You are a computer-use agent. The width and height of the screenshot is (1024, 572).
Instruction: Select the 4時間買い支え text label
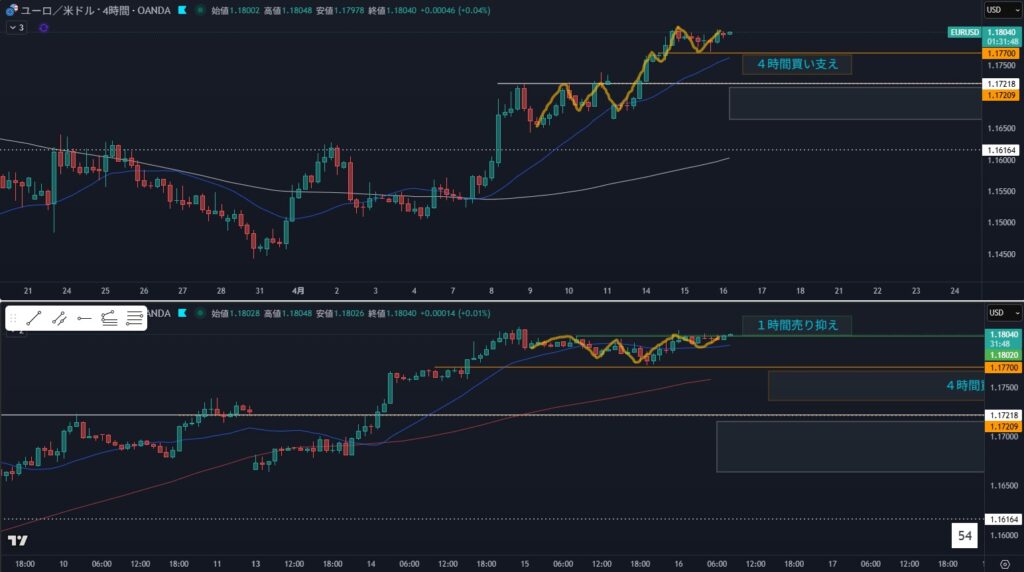[796, 64]
